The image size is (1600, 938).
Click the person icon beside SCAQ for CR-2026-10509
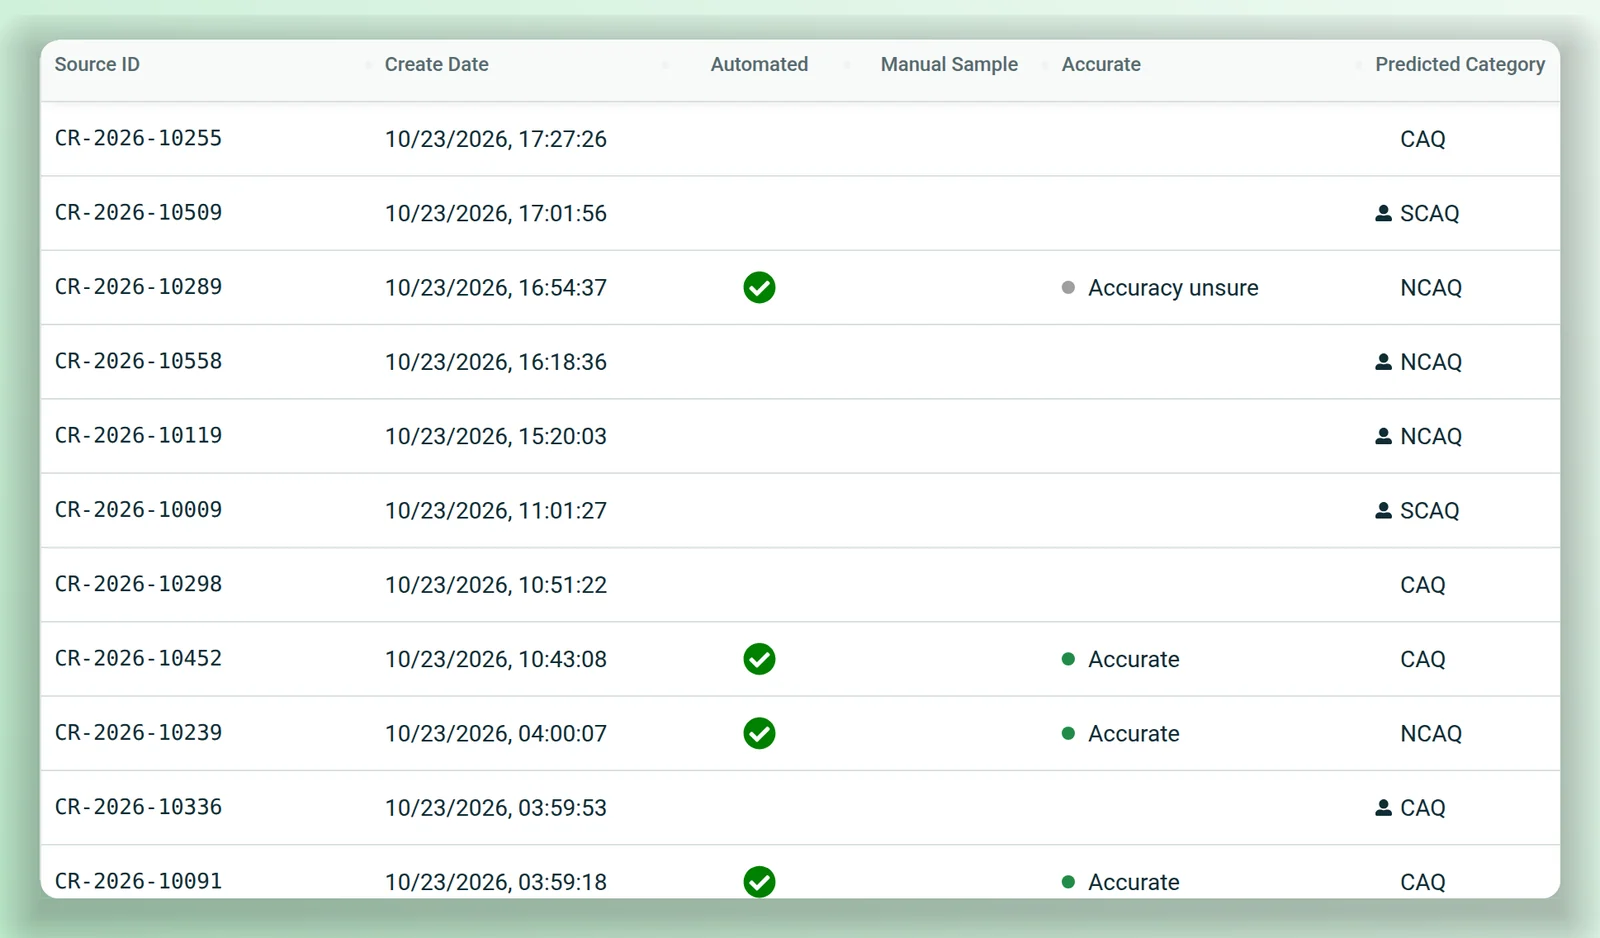1383,213
